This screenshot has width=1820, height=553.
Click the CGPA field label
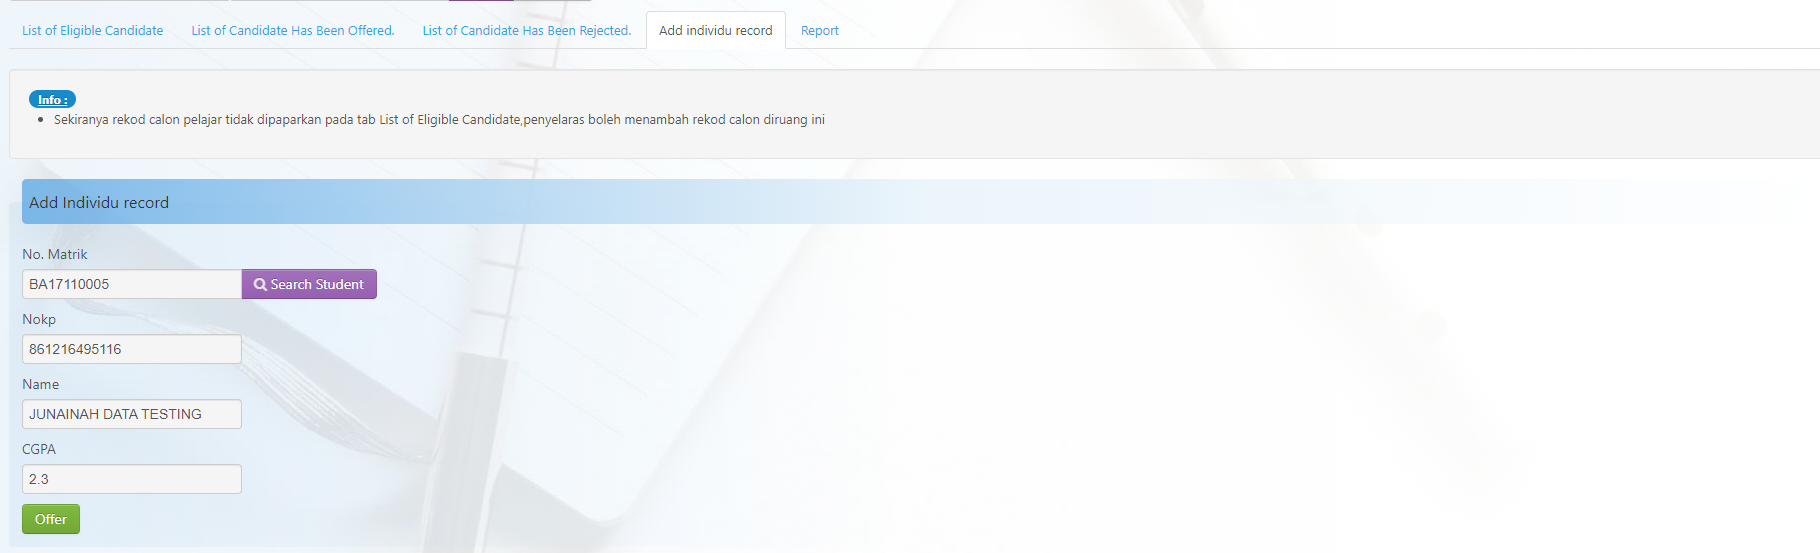(39, 449)
